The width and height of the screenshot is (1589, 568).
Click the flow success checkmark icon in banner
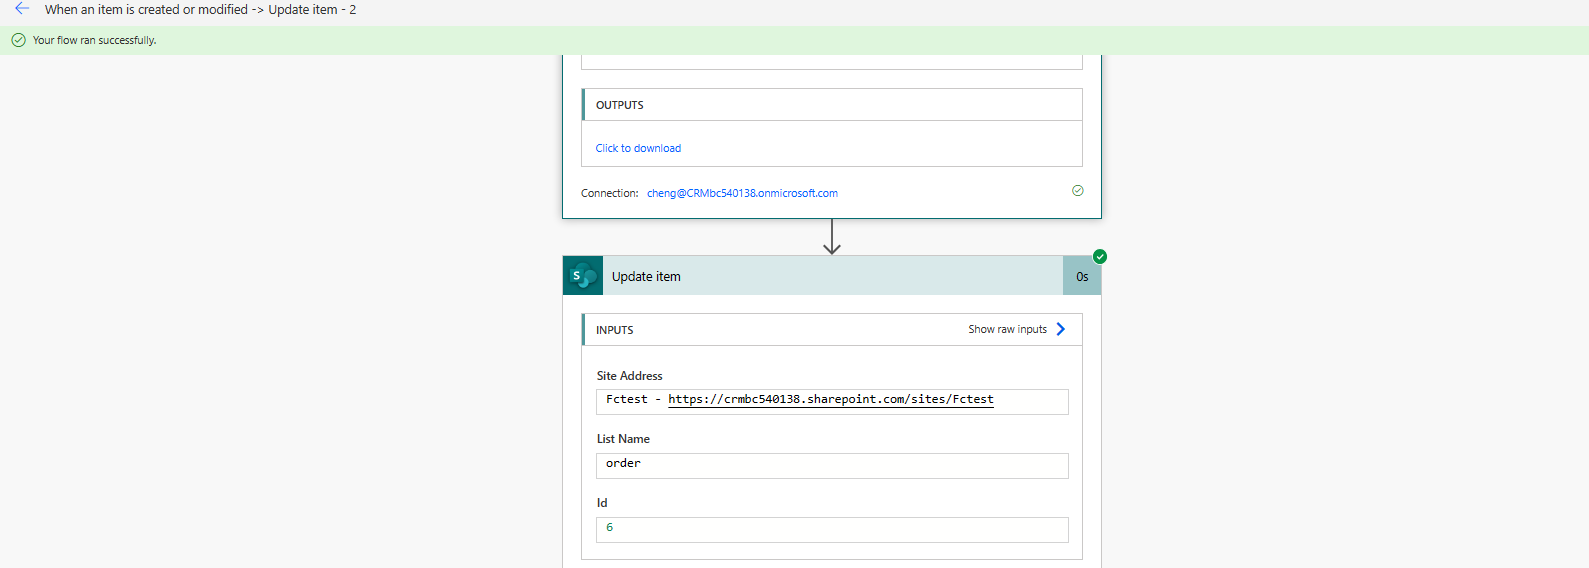(x=18, y=40)
